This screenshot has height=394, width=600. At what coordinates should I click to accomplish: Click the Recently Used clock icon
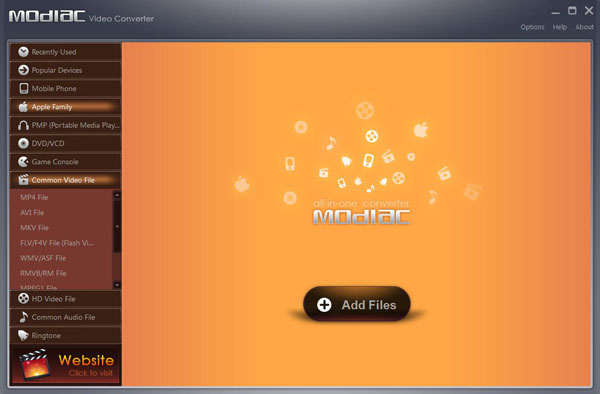tap(23, 52)
